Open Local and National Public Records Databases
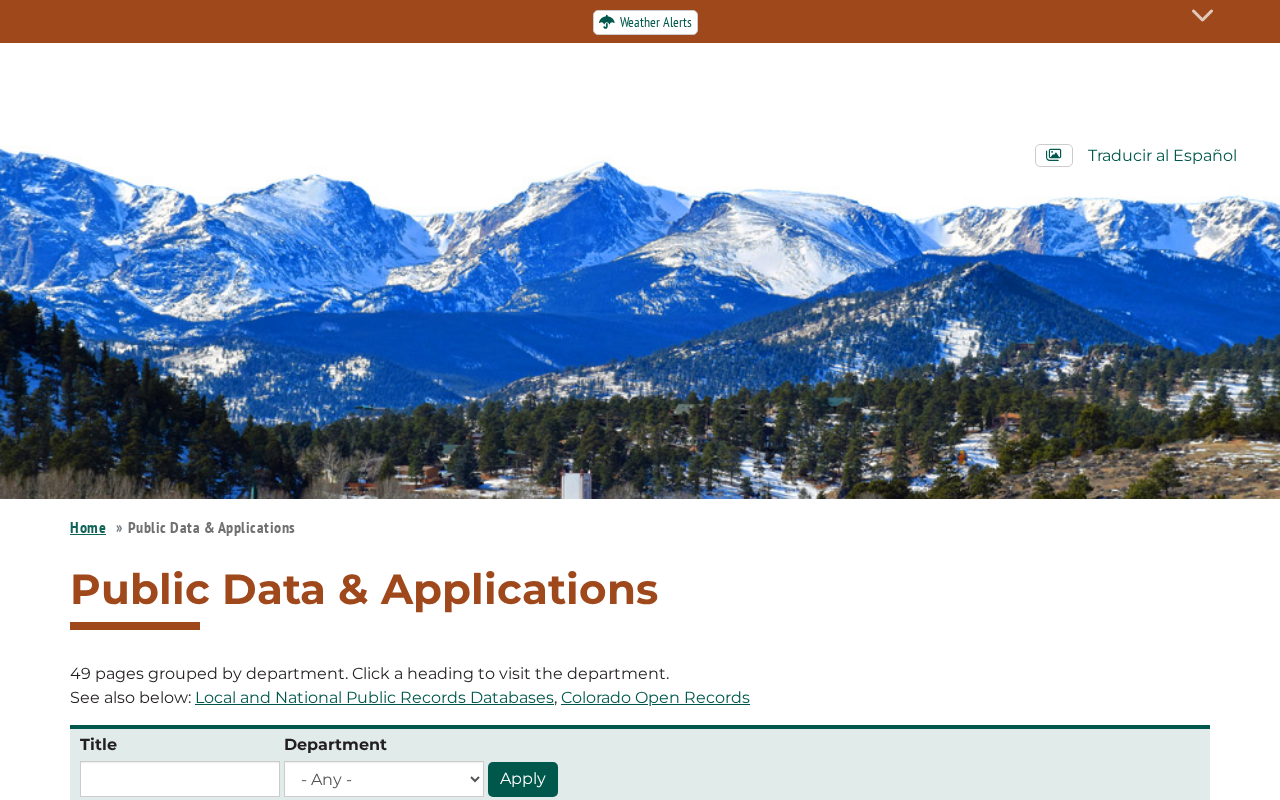Image resolution: width=1280 pixels, height=800 pixels. 374,698
